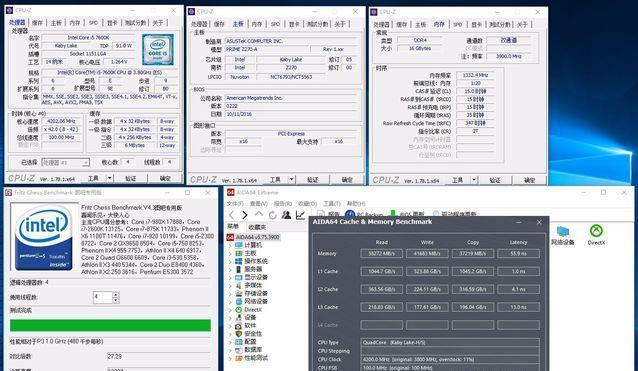Select the 安全性 shield icon in tree
Screen dimensions: 638x371
pos(239,334)
